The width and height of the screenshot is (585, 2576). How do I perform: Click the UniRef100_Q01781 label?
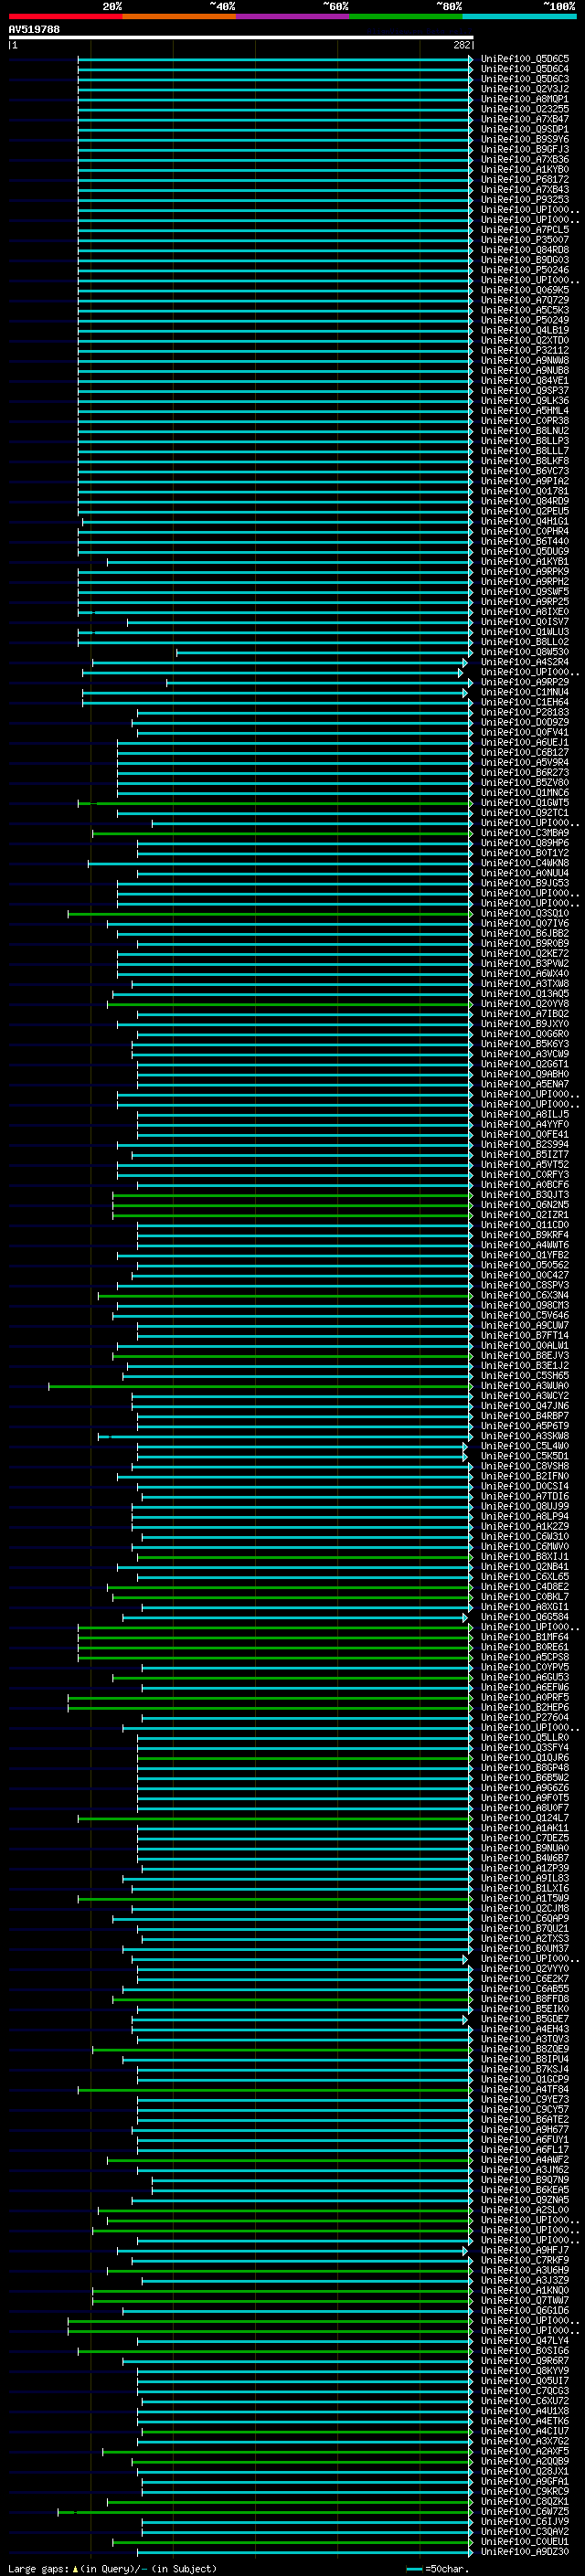tap(525, 491)
